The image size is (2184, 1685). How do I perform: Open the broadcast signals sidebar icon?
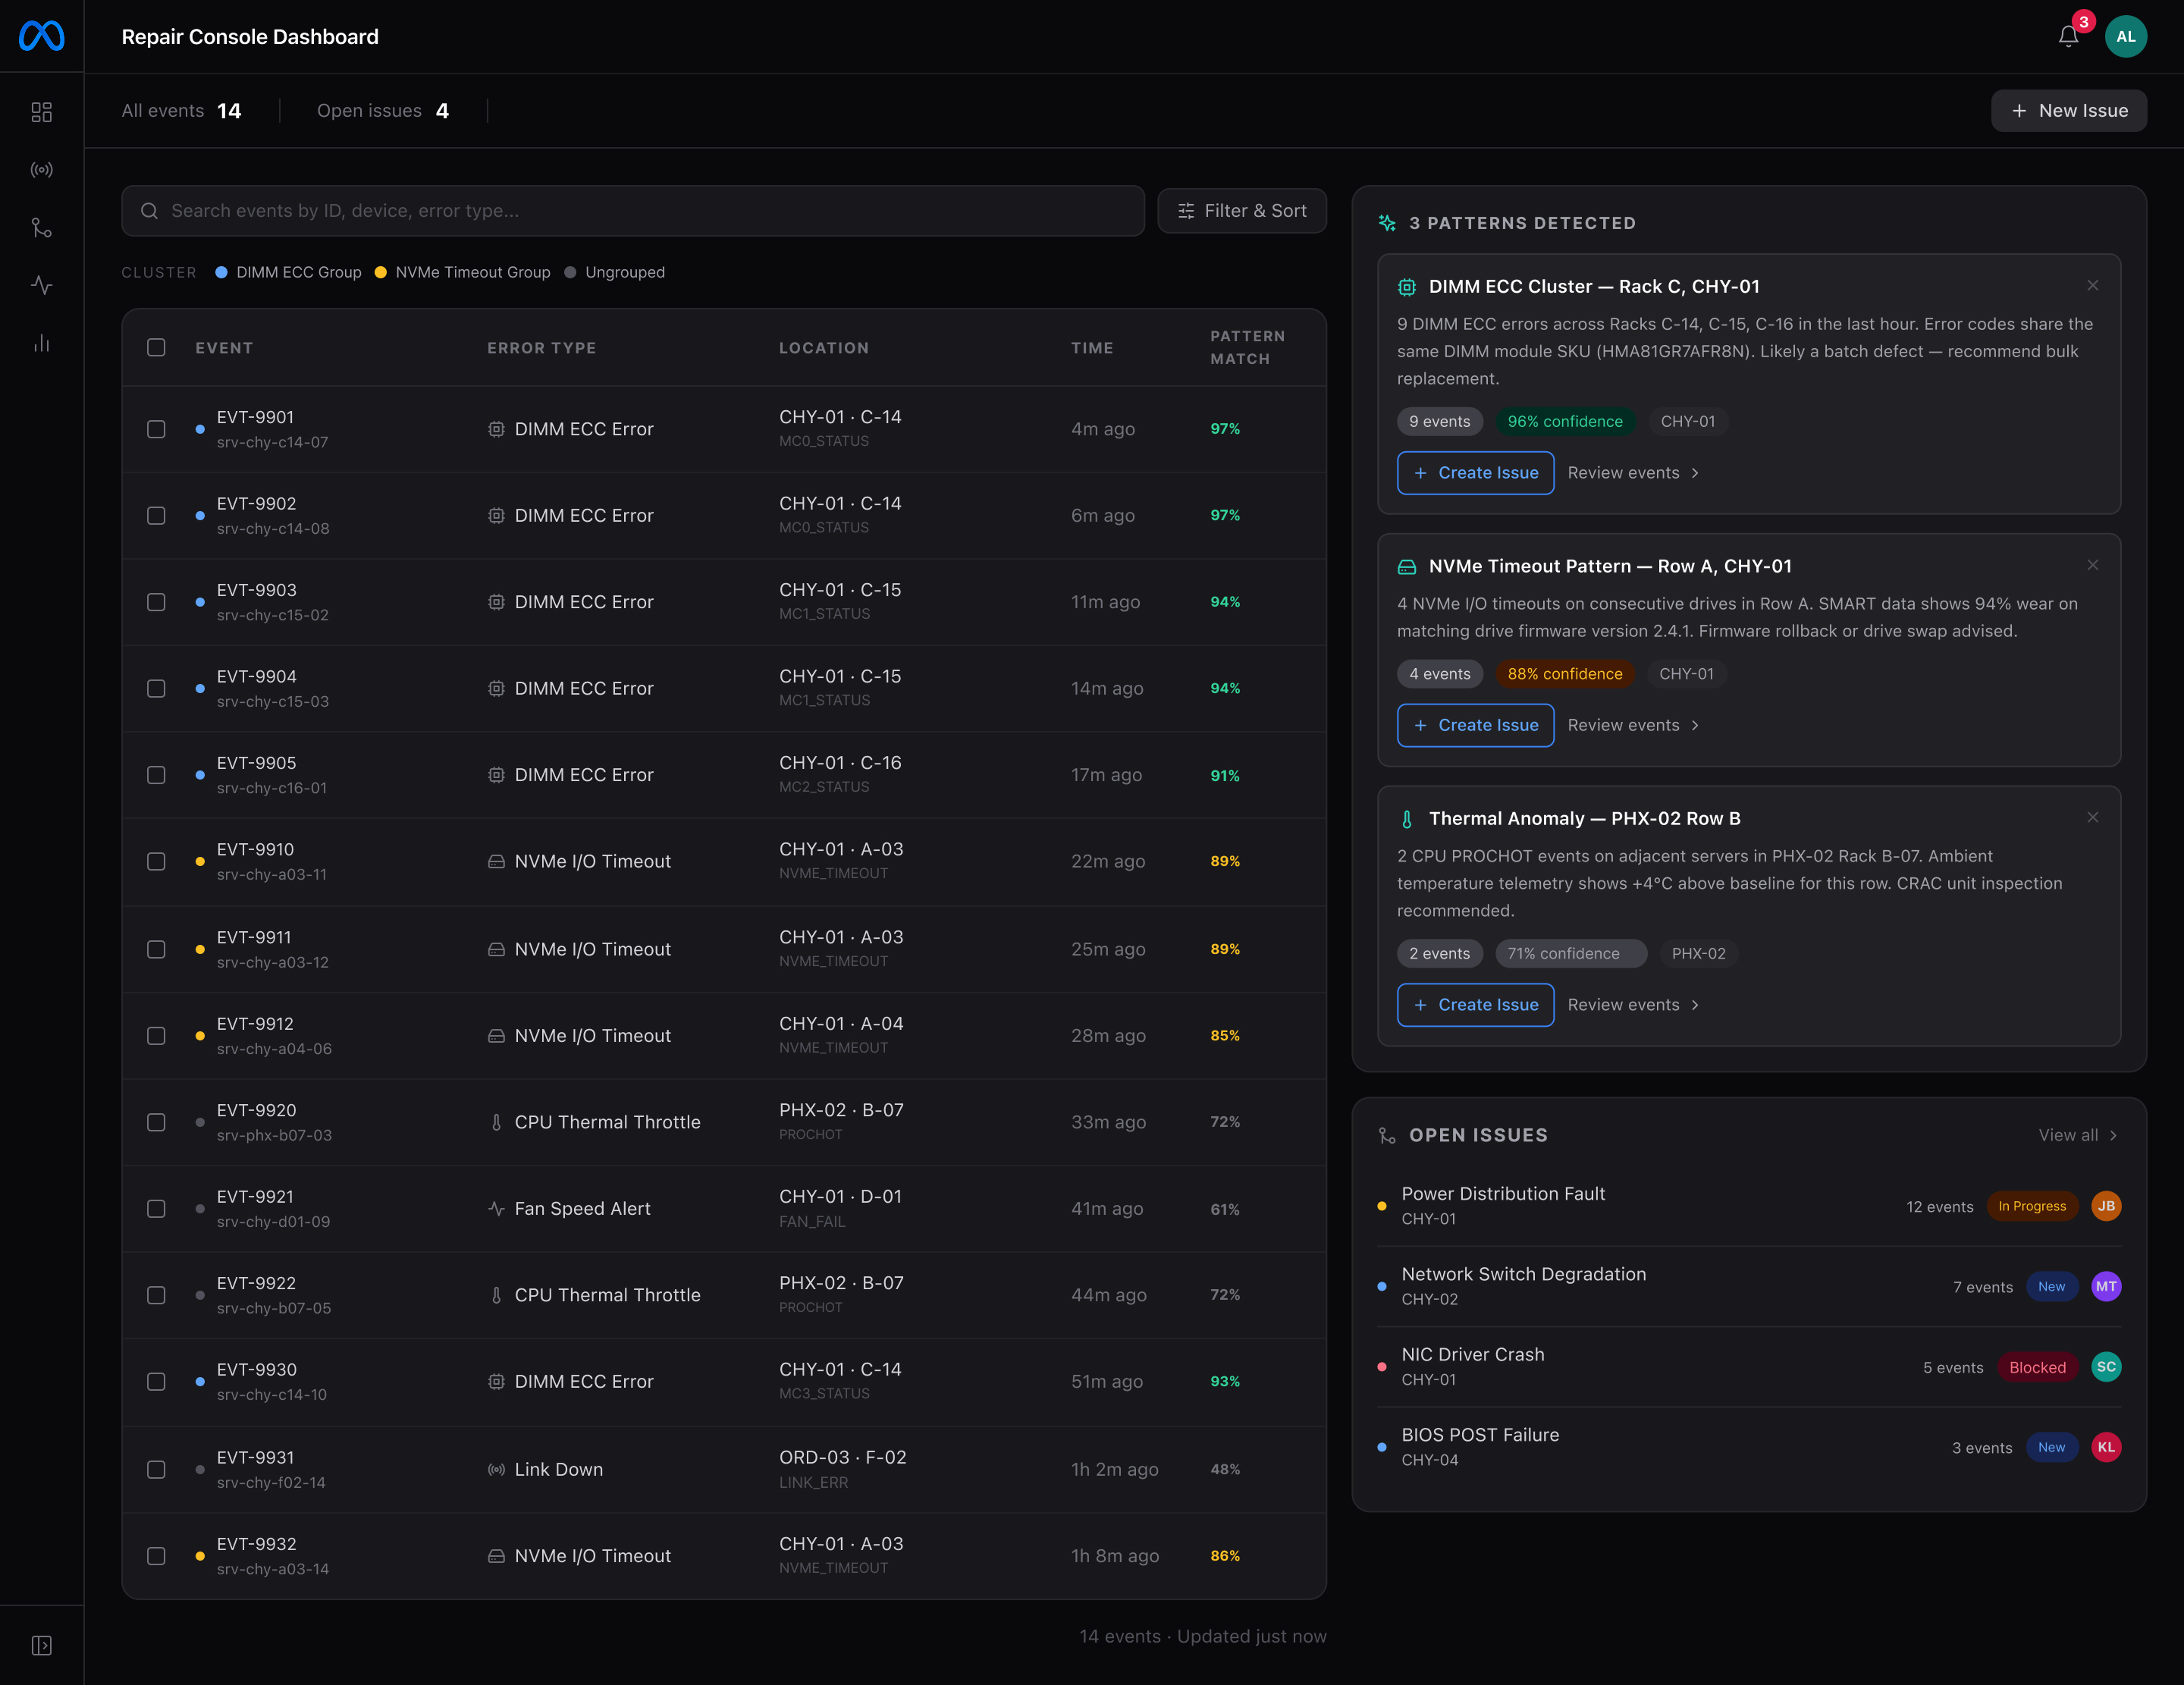pos(42,170)
